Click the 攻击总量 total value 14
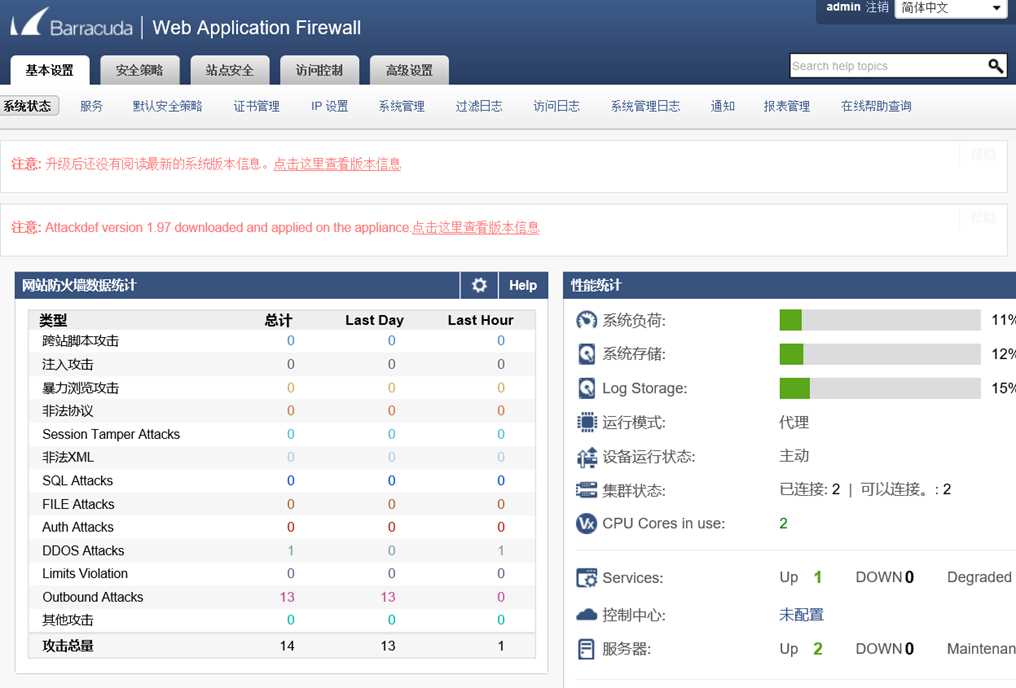 [x=287, y=646]
